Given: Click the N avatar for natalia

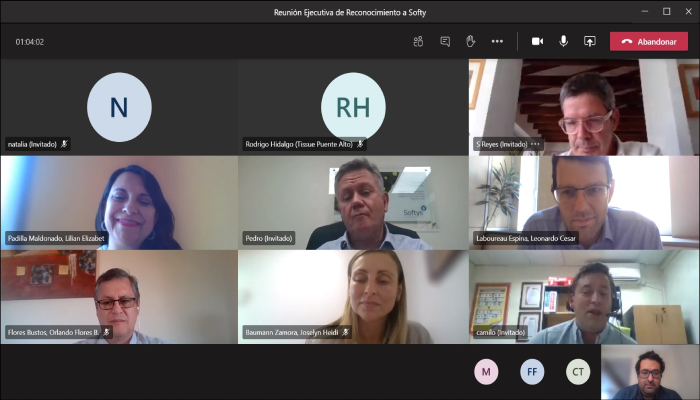Looking at the screenshot, I should [119, 107].
